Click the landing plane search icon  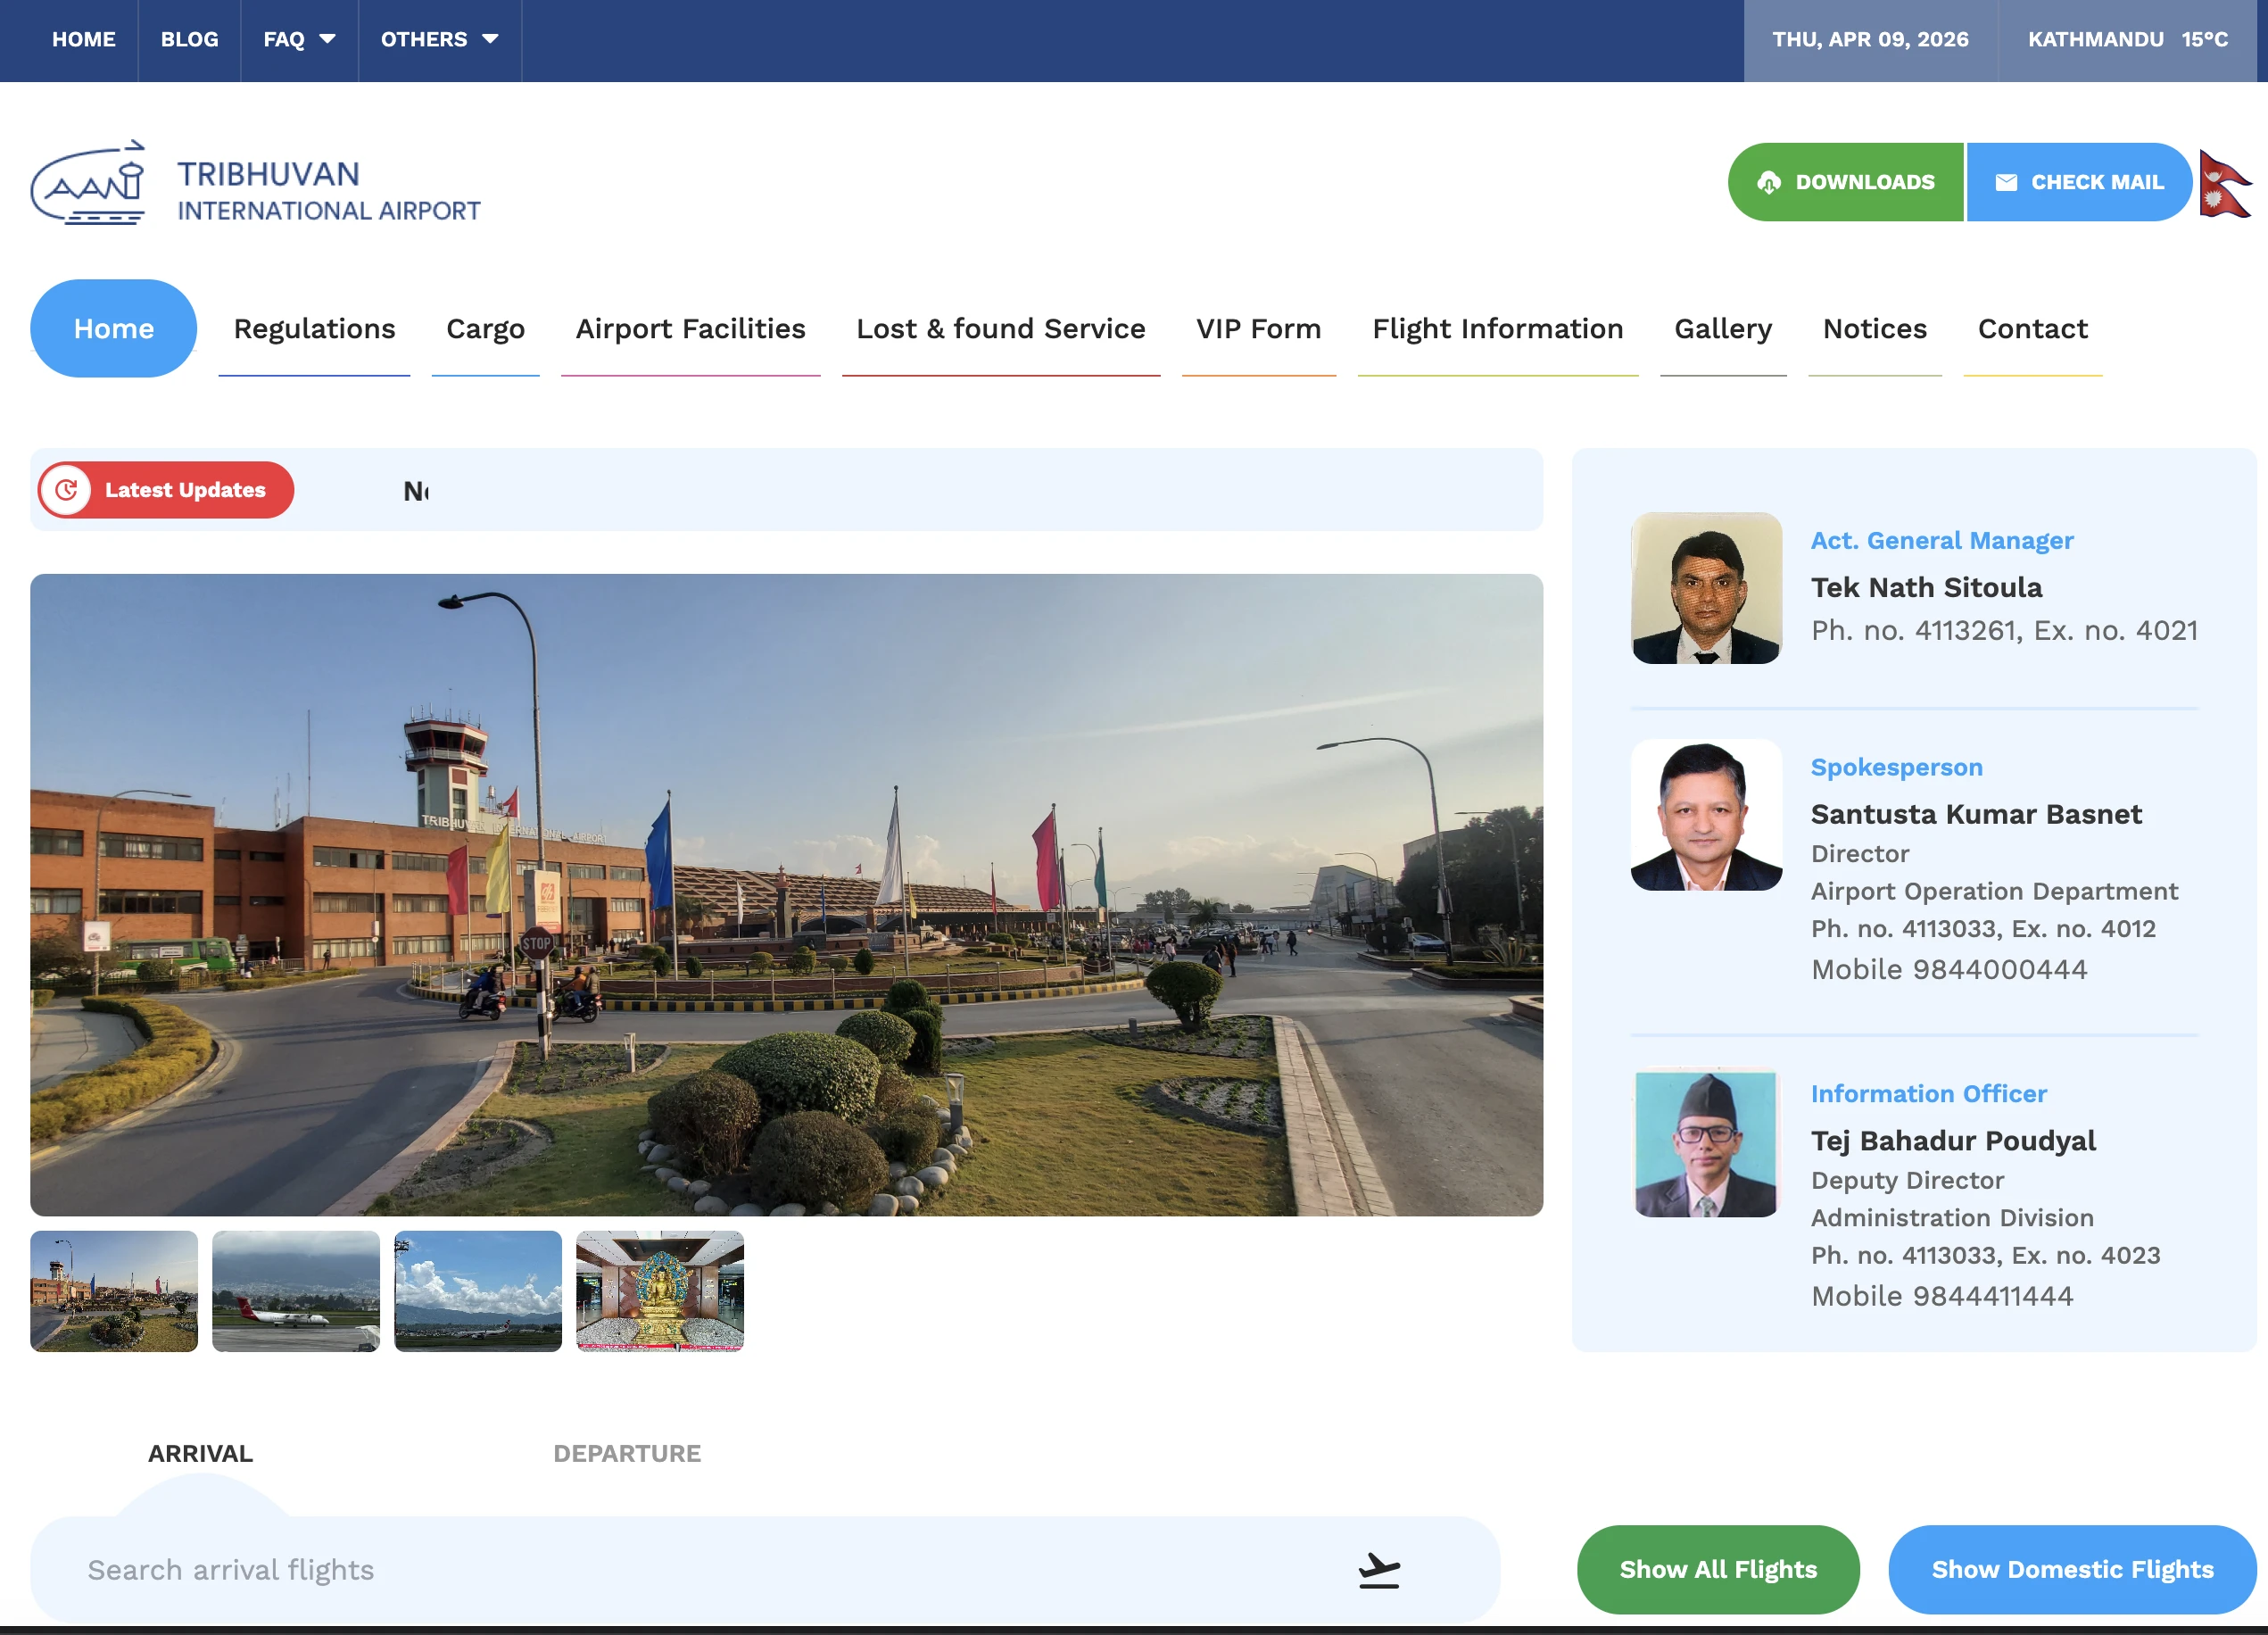coord(1378,1569)
